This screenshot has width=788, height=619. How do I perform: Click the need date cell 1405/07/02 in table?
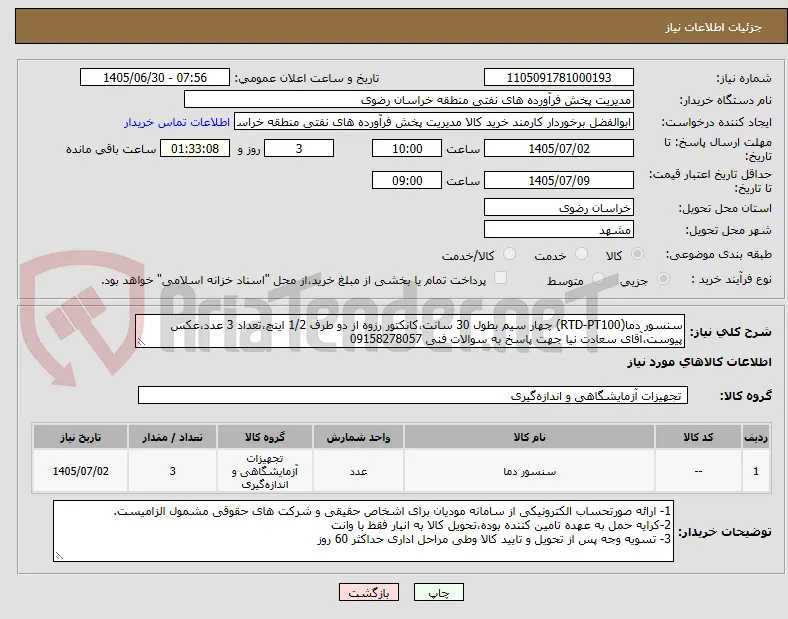point(80,471)
